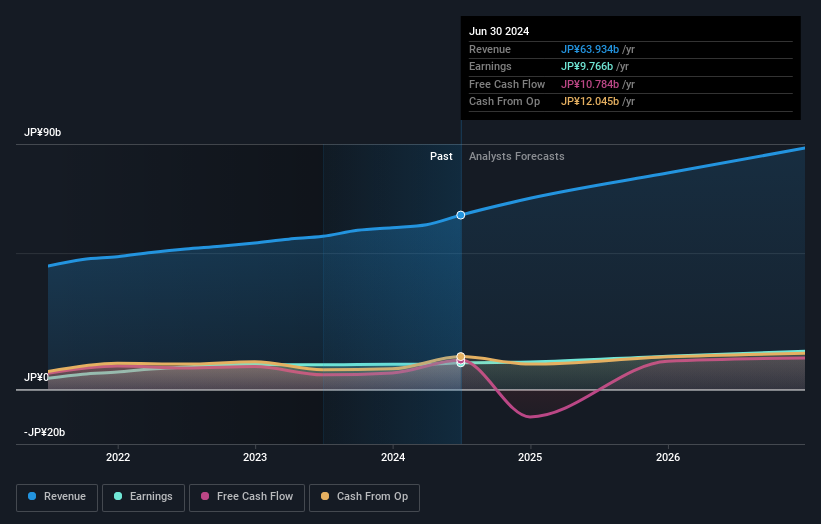The image size is (821, 524).
Task: Click the 2022 x-axis label
Action: 118,457
